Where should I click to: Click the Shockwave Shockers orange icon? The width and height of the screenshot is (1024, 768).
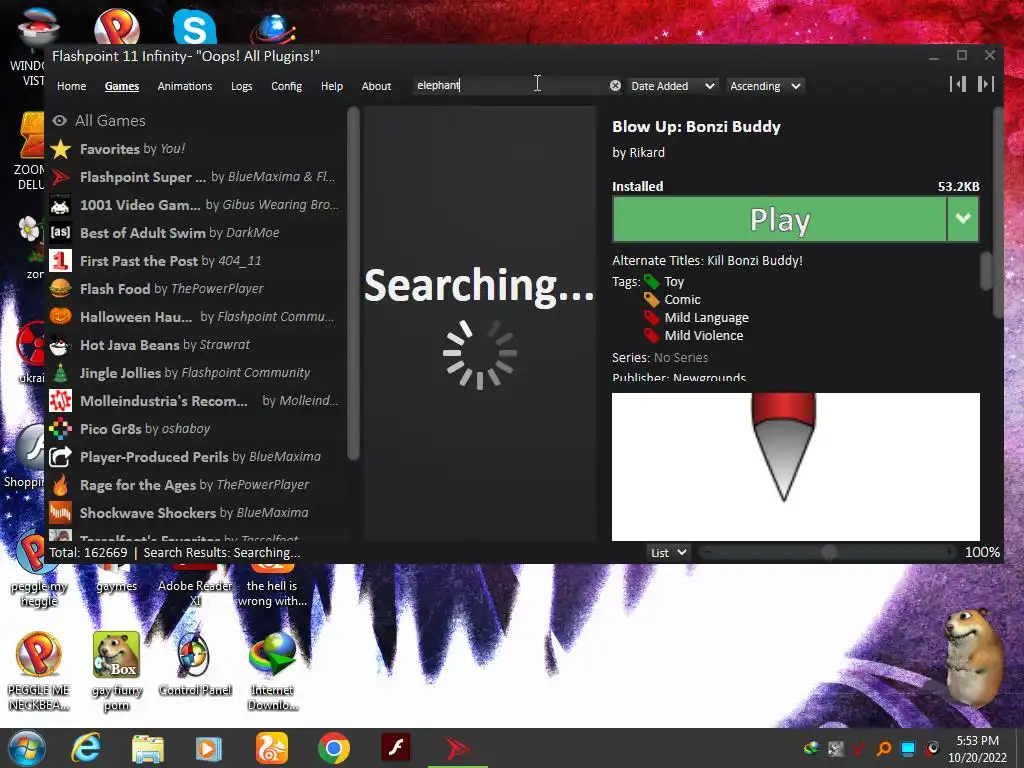coord(61,513)
